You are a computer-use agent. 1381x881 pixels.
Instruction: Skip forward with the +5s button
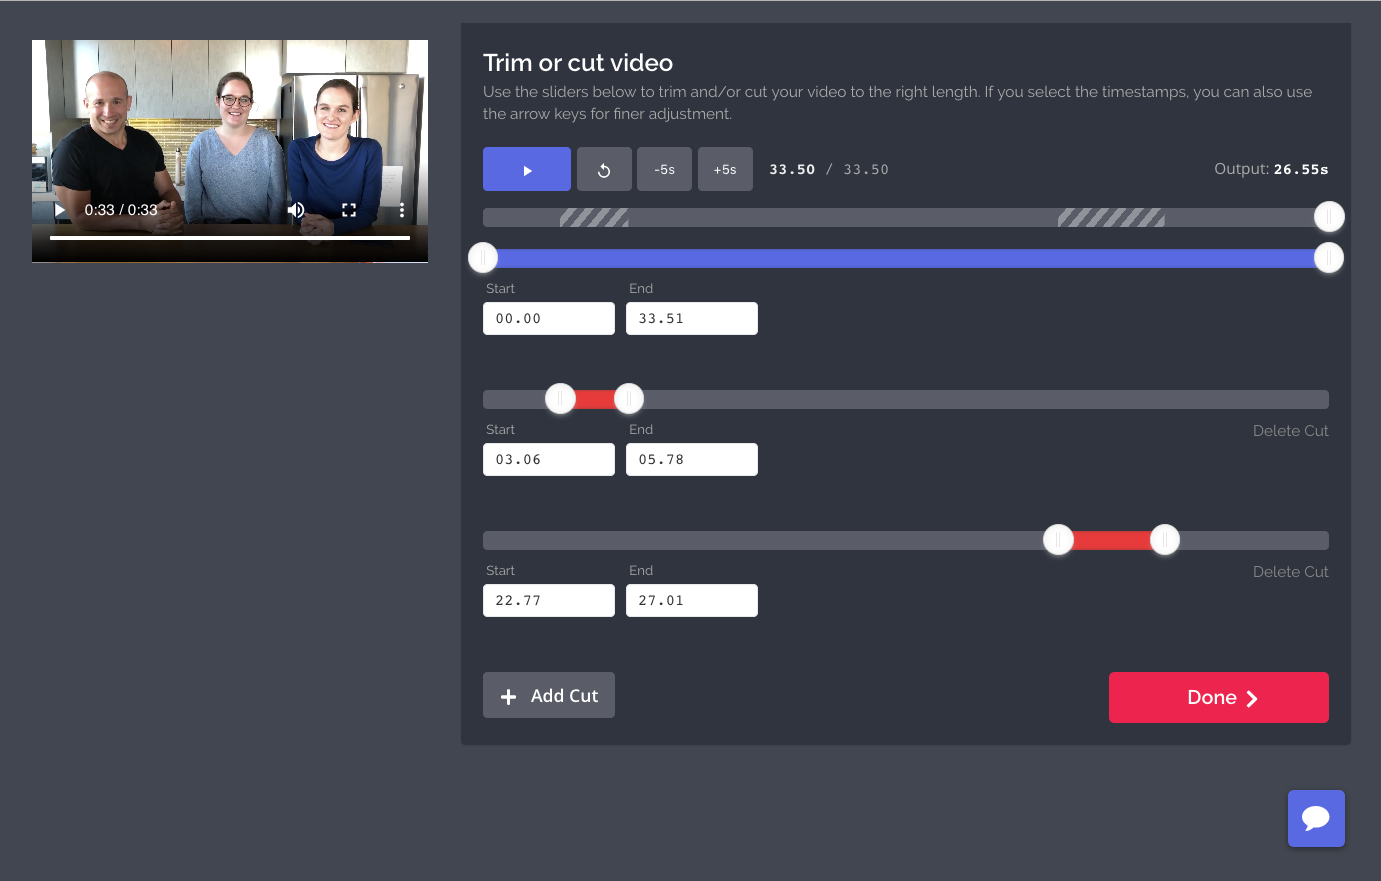(725, 170)
